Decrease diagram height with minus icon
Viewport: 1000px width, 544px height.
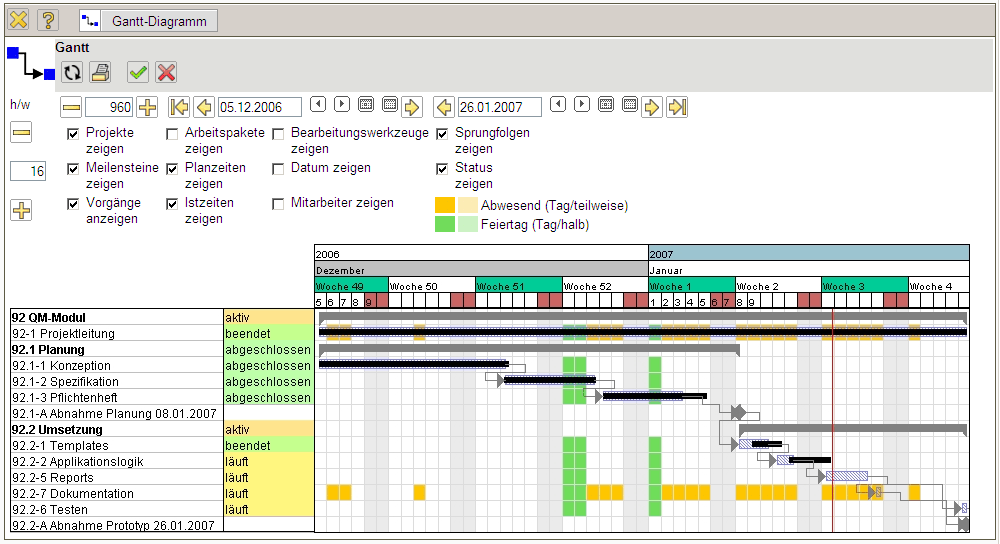[21, 133]
